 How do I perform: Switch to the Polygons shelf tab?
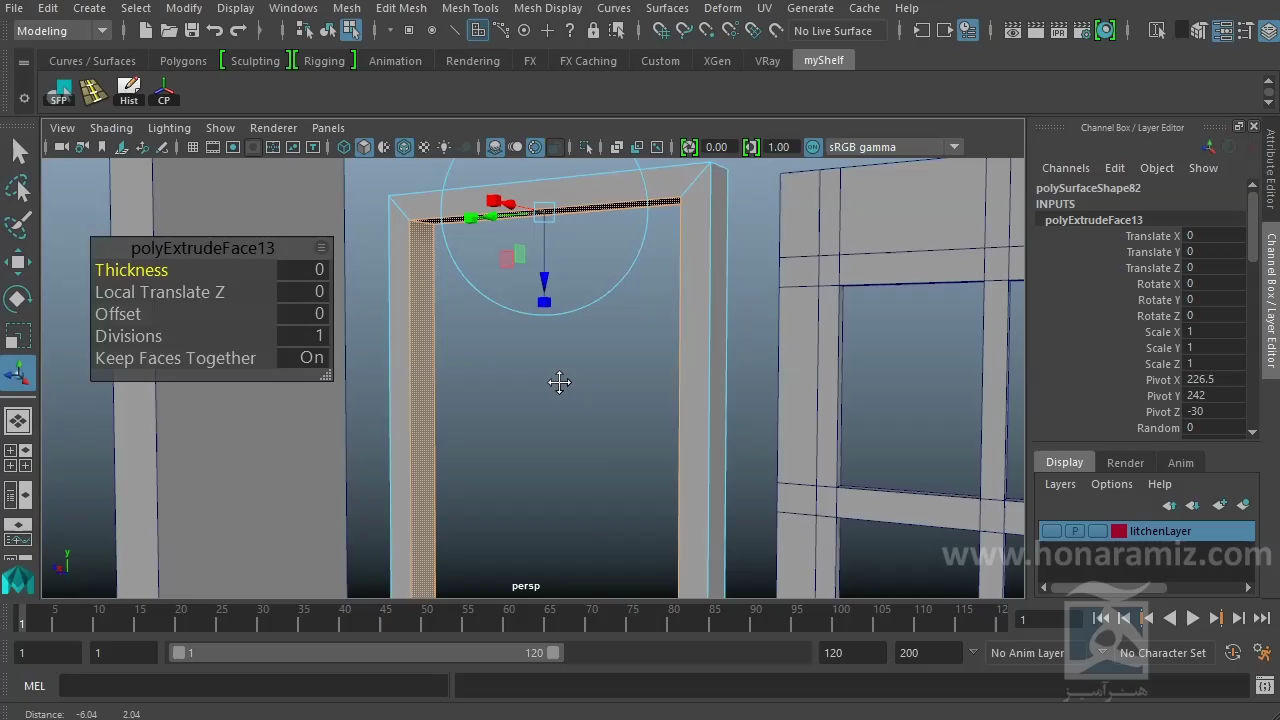183,61
